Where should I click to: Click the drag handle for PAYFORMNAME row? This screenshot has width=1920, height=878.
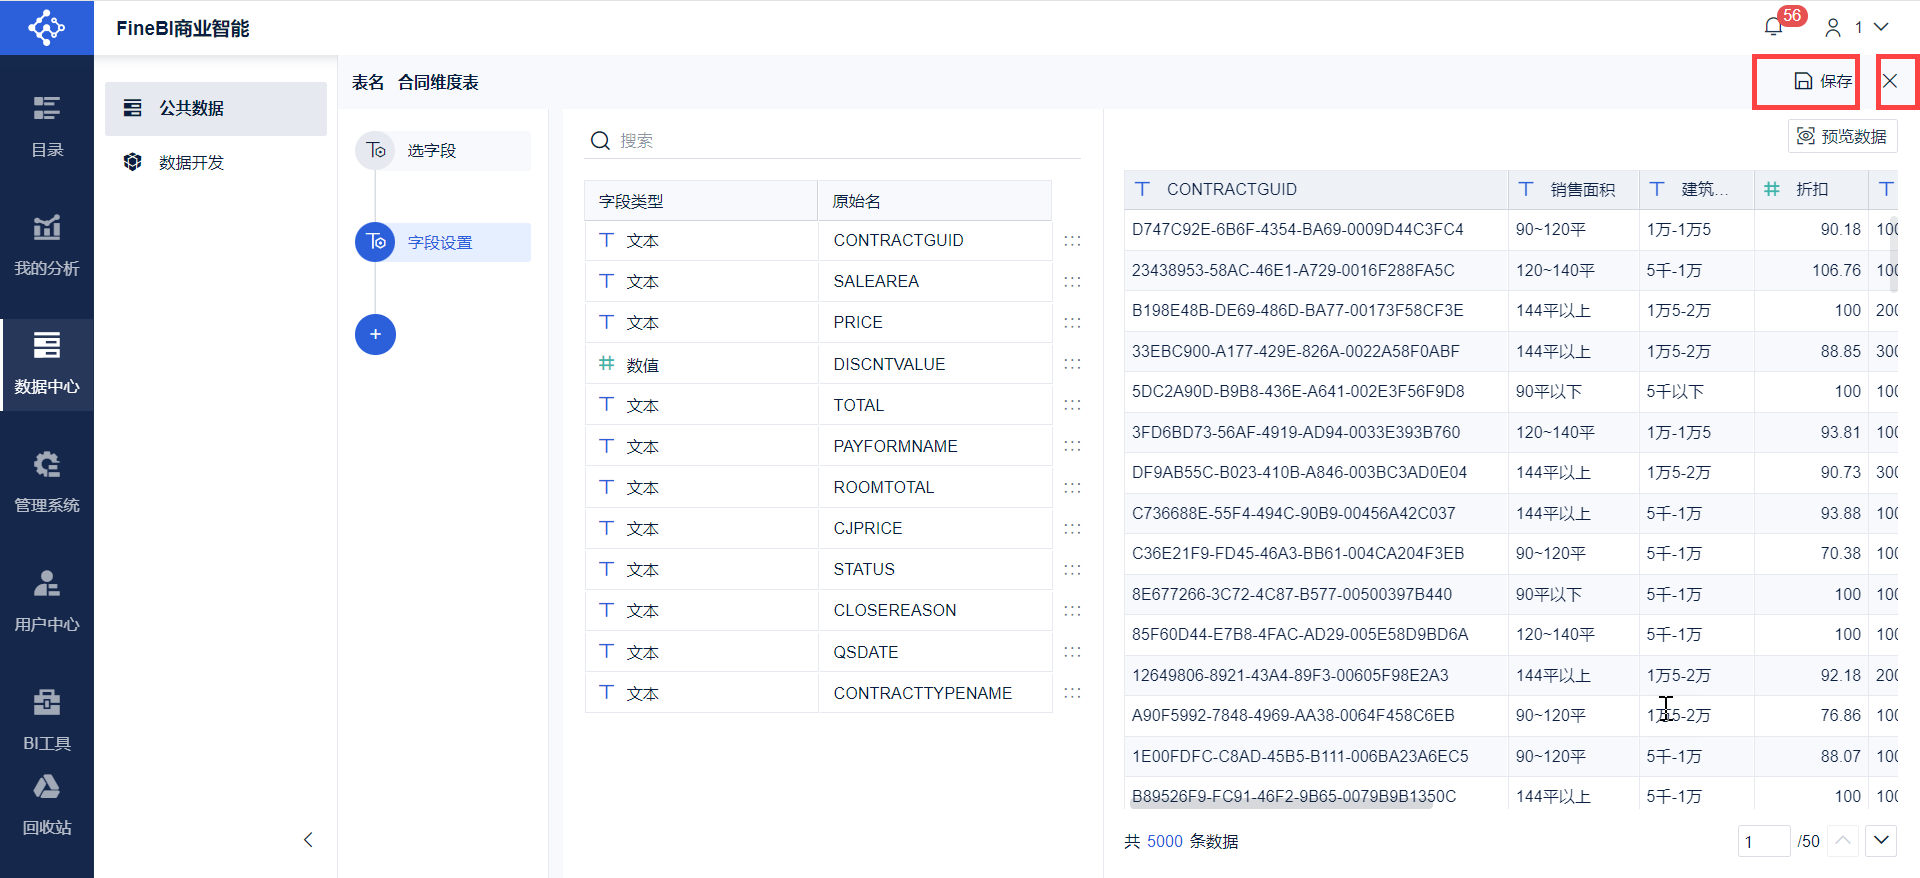[x=1072, y=446]
